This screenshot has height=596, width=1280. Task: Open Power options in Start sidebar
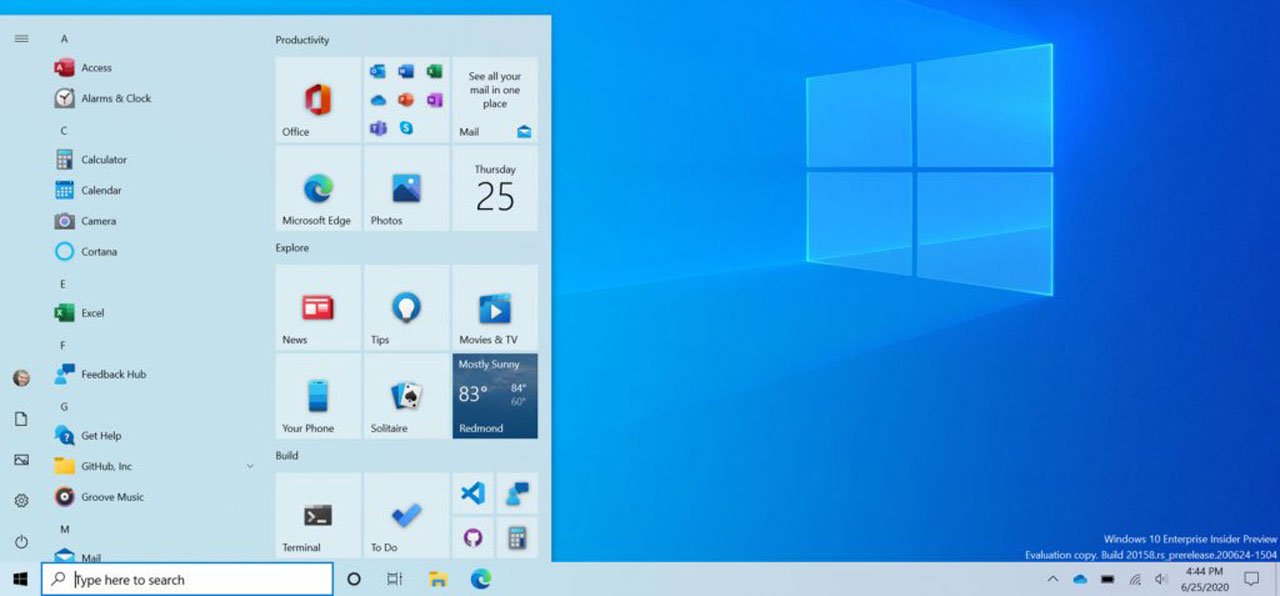21,542
